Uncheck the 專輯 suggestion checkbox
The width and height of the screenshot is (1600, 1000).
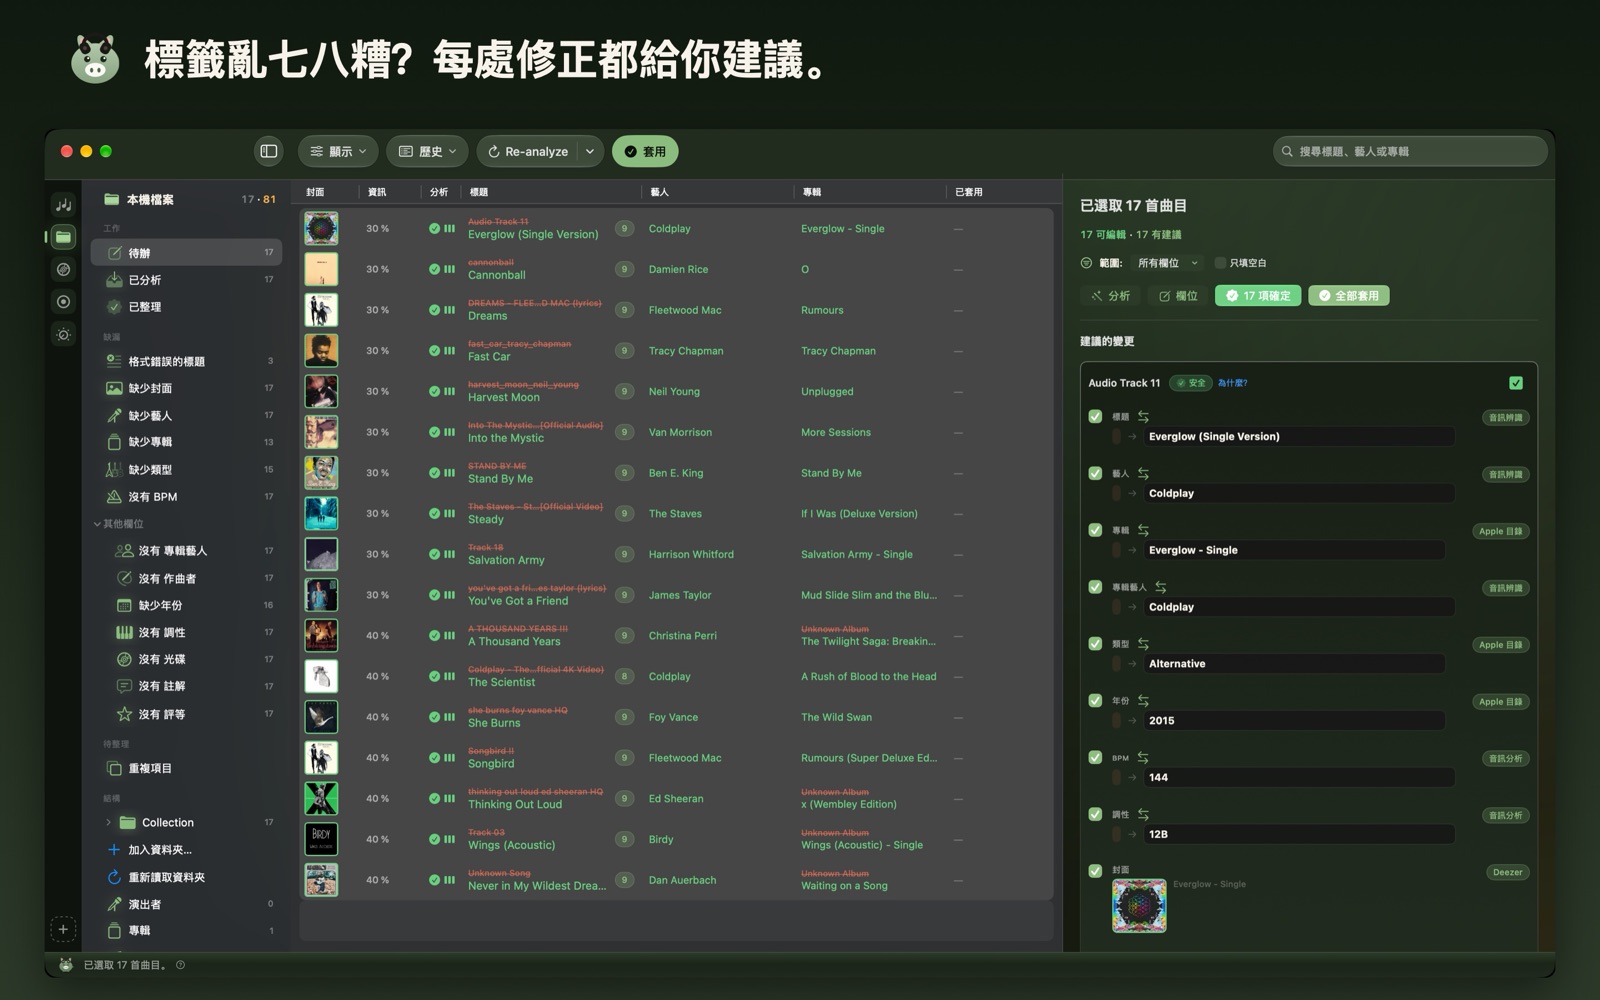pos(1095,530)
